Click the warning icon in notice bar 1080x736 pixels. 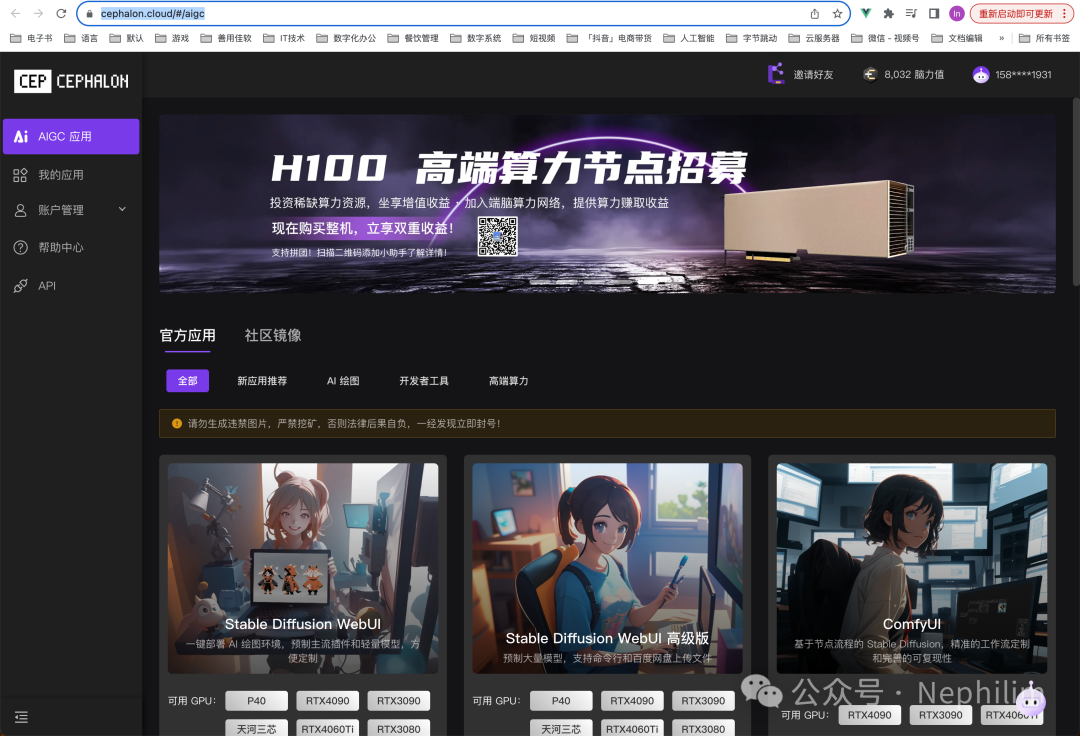click(x=176, y=423)
